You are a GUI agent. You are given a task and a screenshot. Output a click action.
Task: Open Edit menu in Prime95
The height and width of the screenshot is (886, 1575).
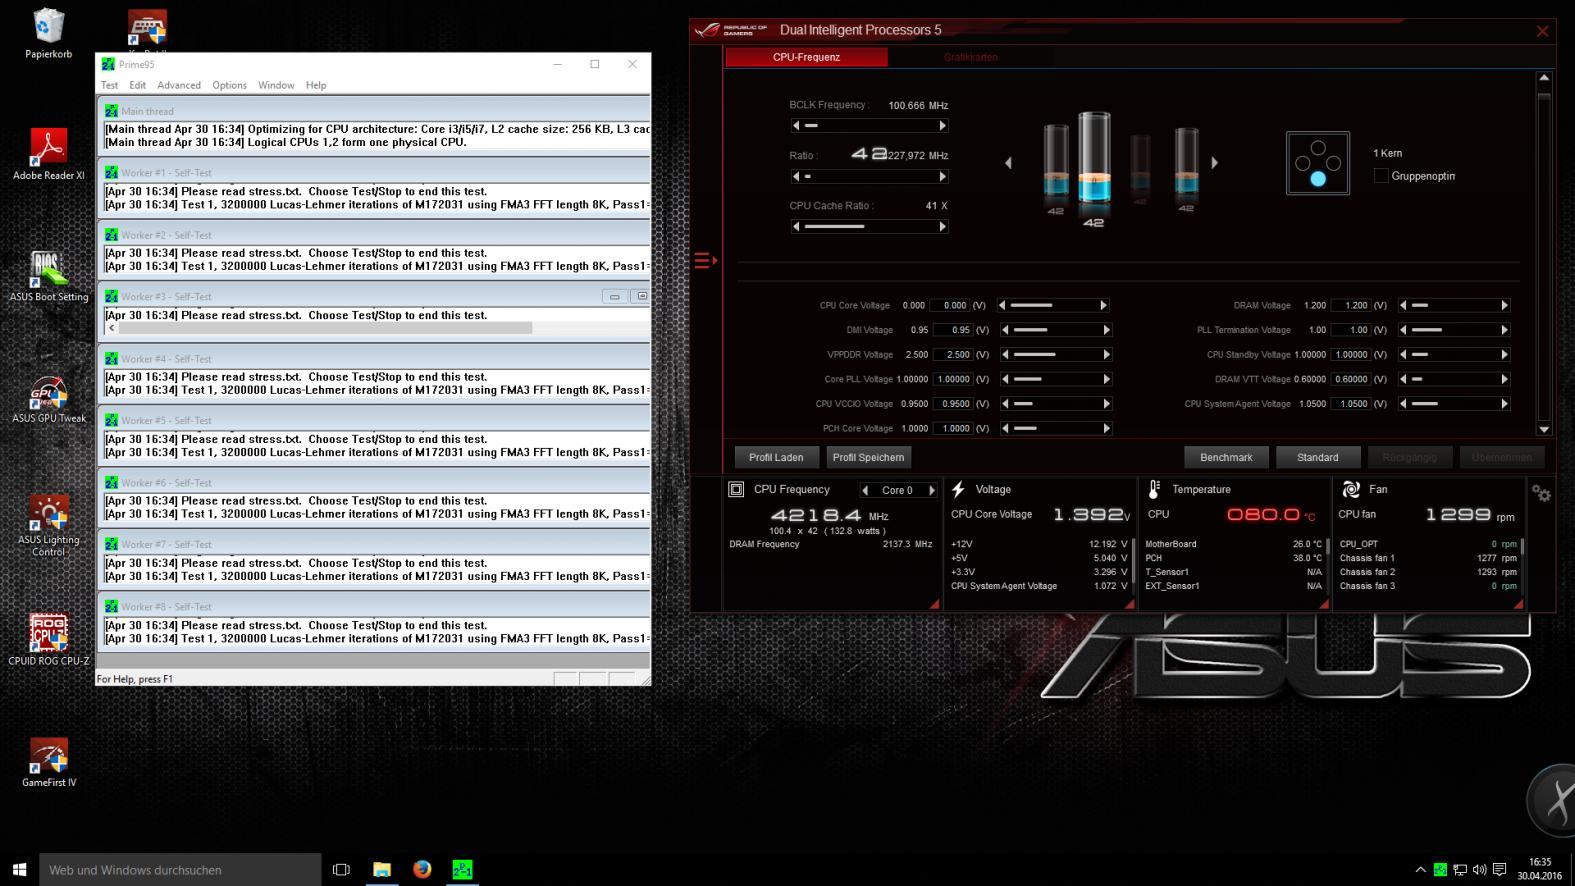click(x=137, y=85)
